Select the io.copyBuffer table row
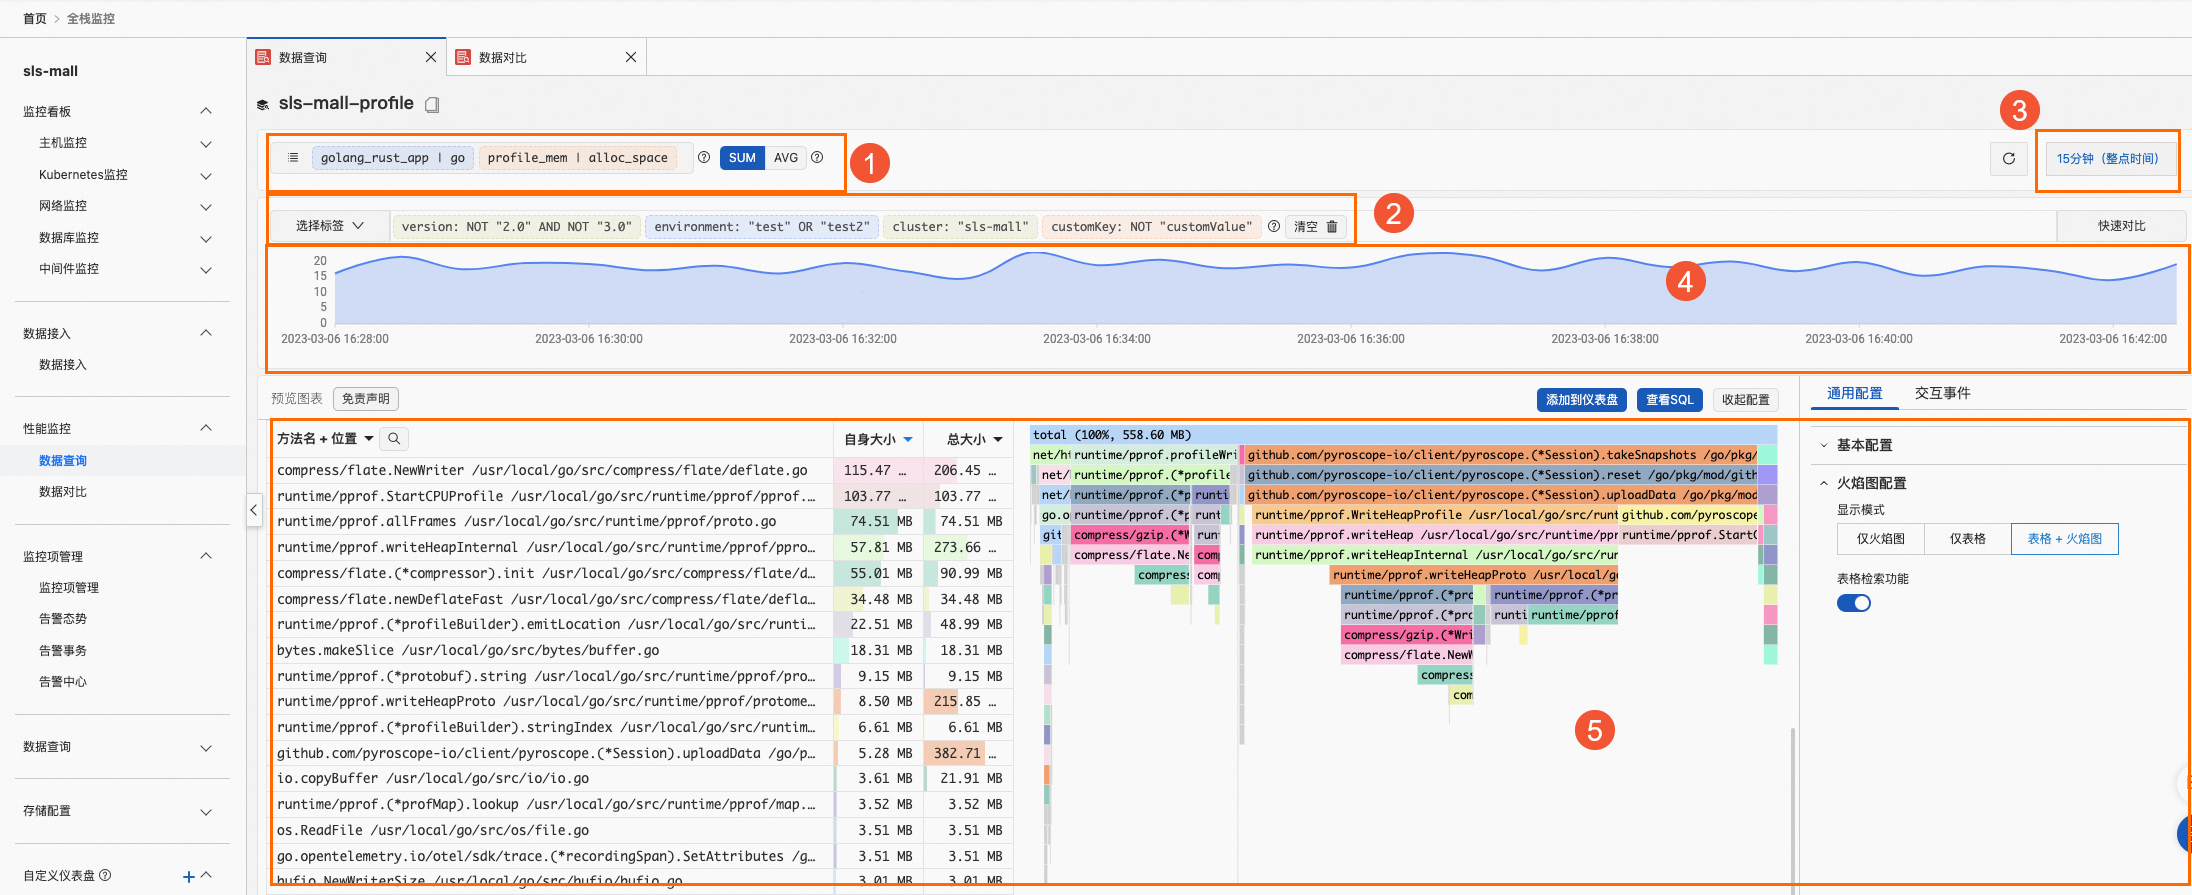Screen dimensions: 2192x895 642,779
